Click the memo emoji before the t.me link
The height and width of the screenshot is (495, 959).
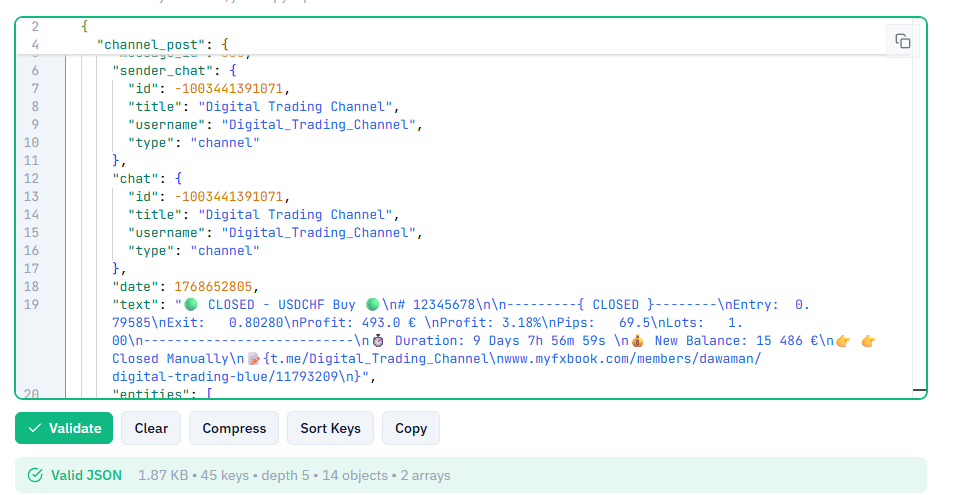254,359
